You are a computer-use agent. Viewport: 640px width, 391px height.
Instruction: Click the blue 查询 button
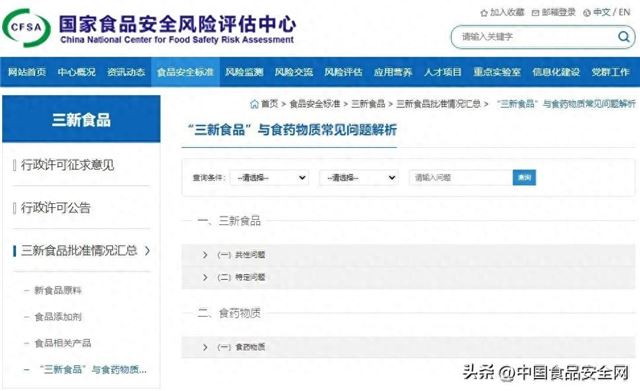pyautogui.click(x=524, y=178)
